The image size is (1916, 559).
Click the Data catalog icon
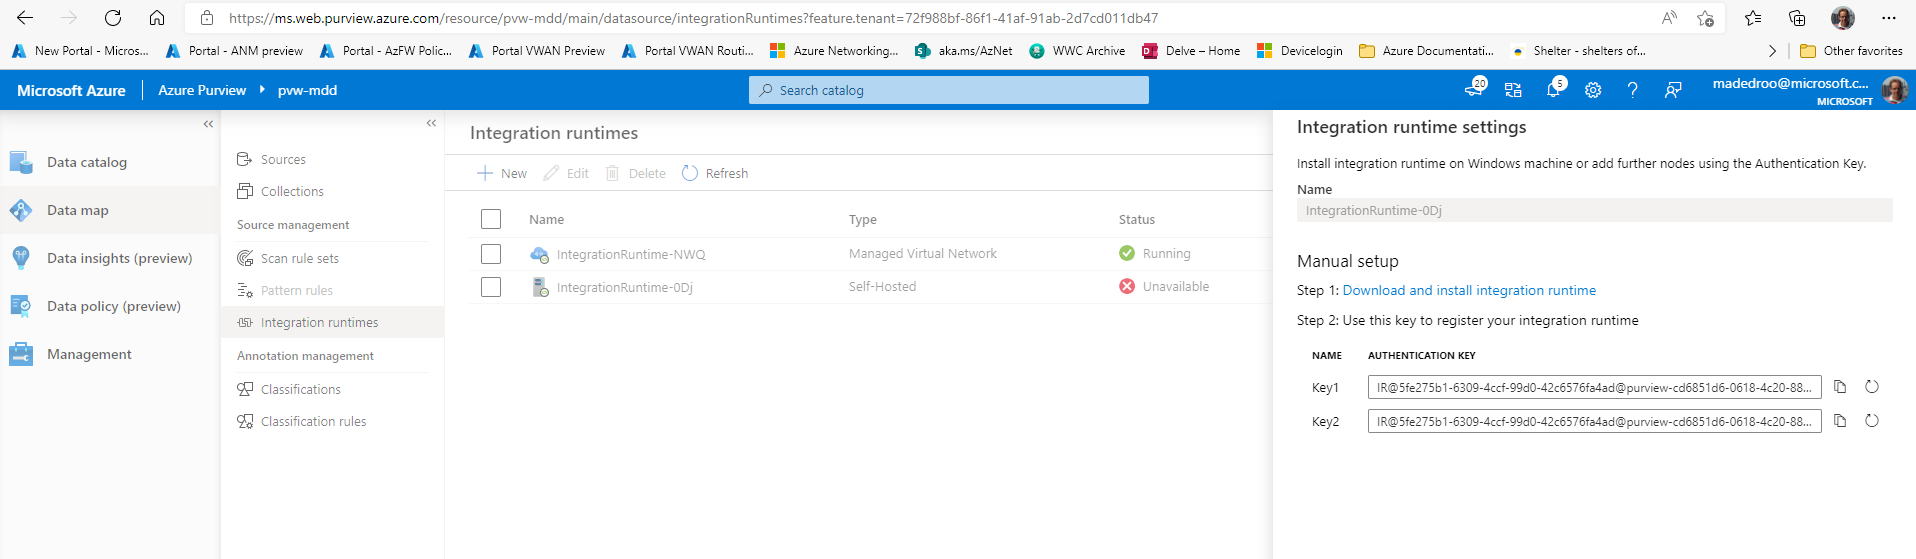21,162
